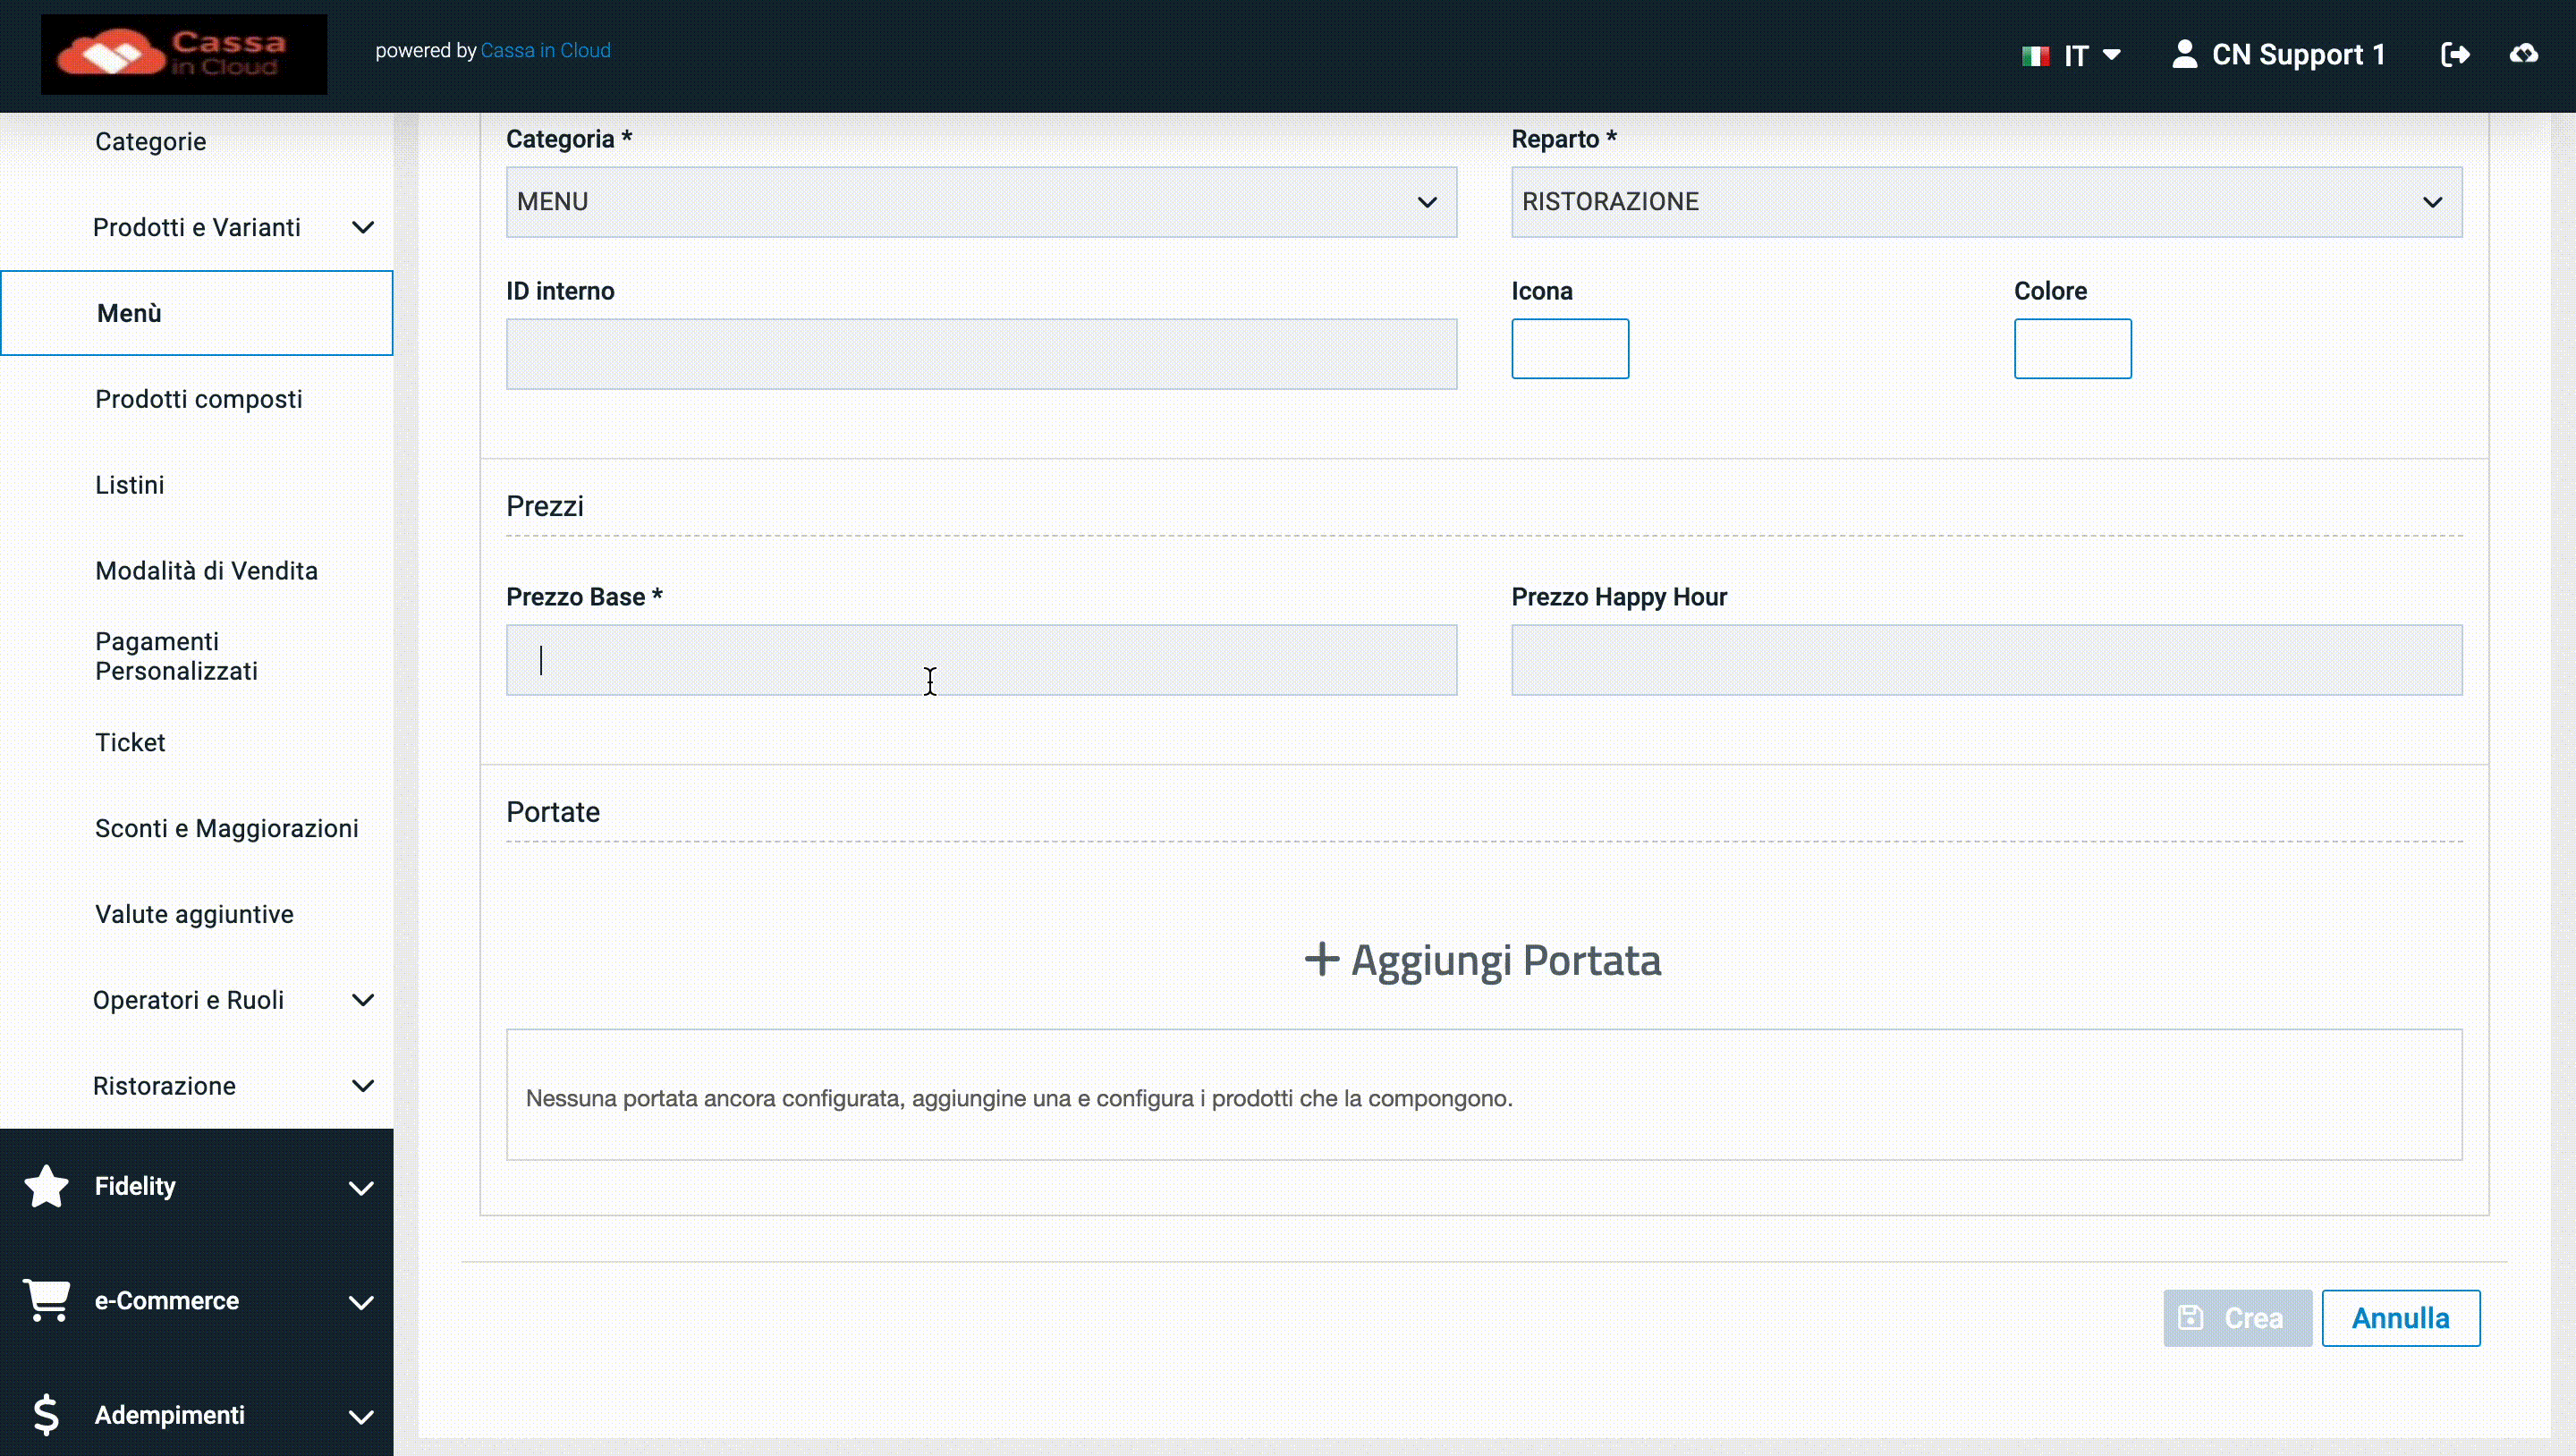2576x1456 pixels.
Task: Open Modalità di Vendita
Action: [206, 571]
